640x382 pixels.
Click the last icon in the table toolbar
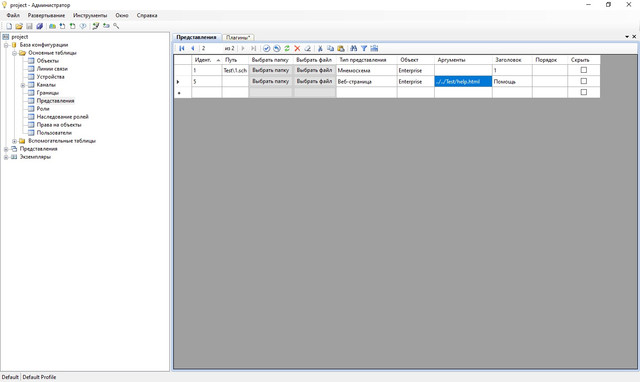pos(374,48)
